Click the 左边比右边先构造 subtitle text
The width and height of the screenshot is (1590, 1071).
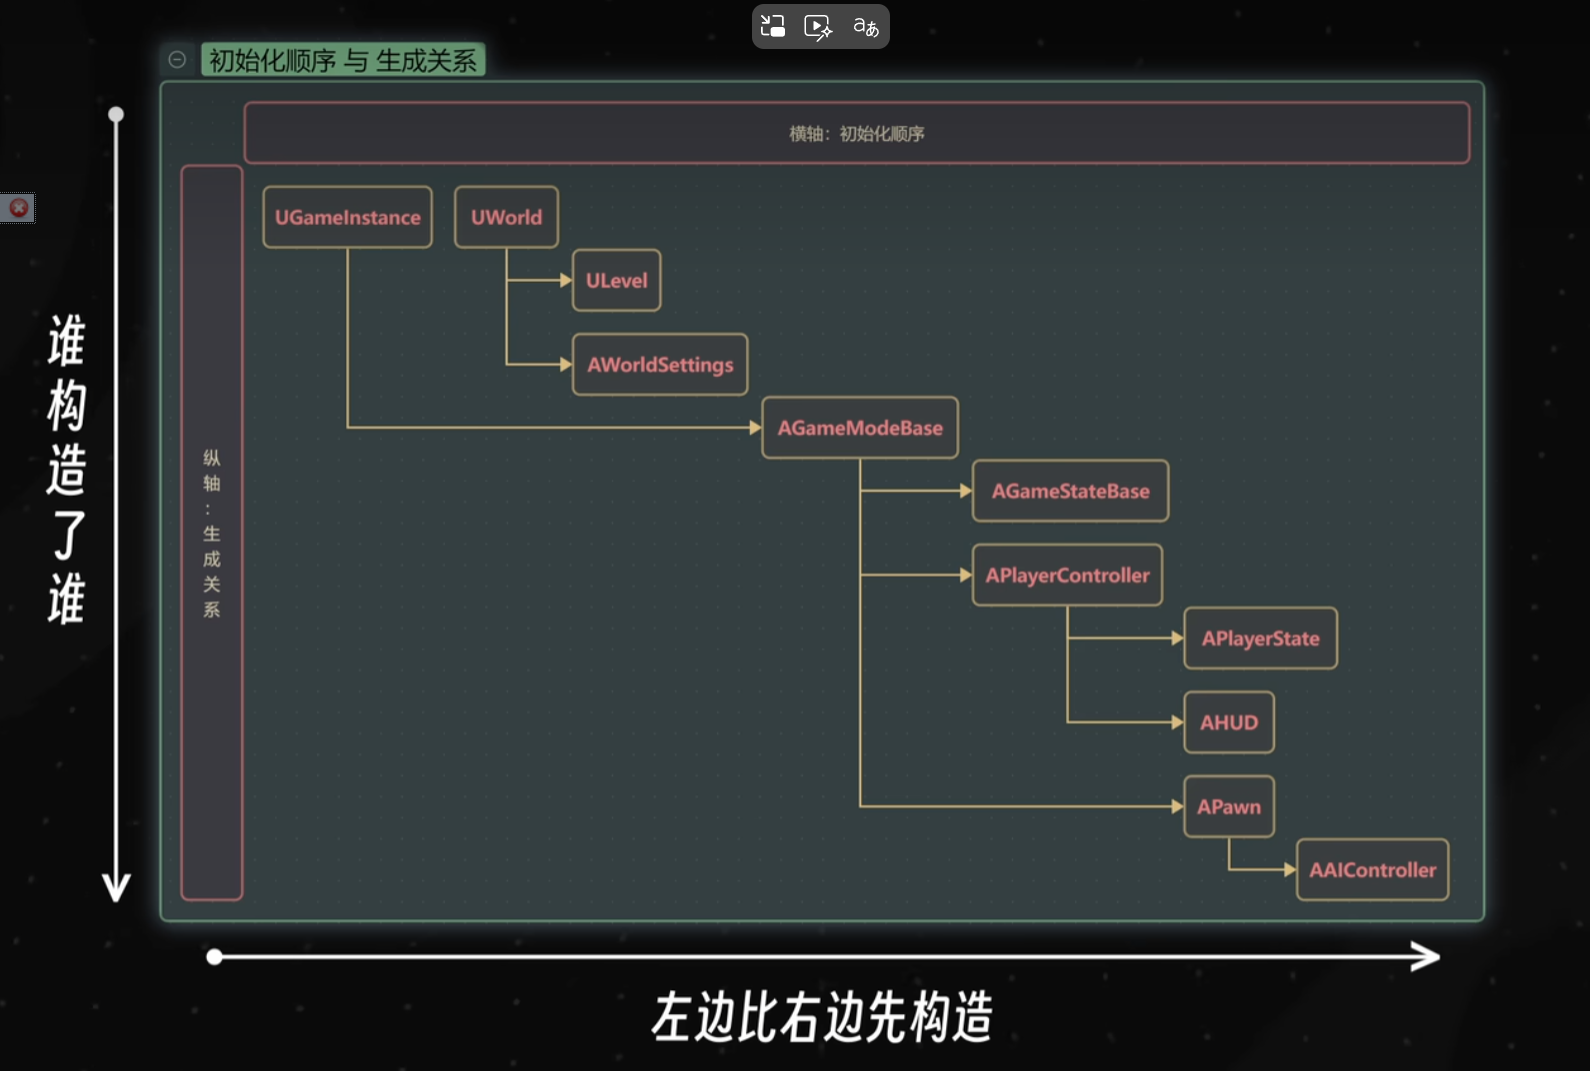tap(822, 1017)
